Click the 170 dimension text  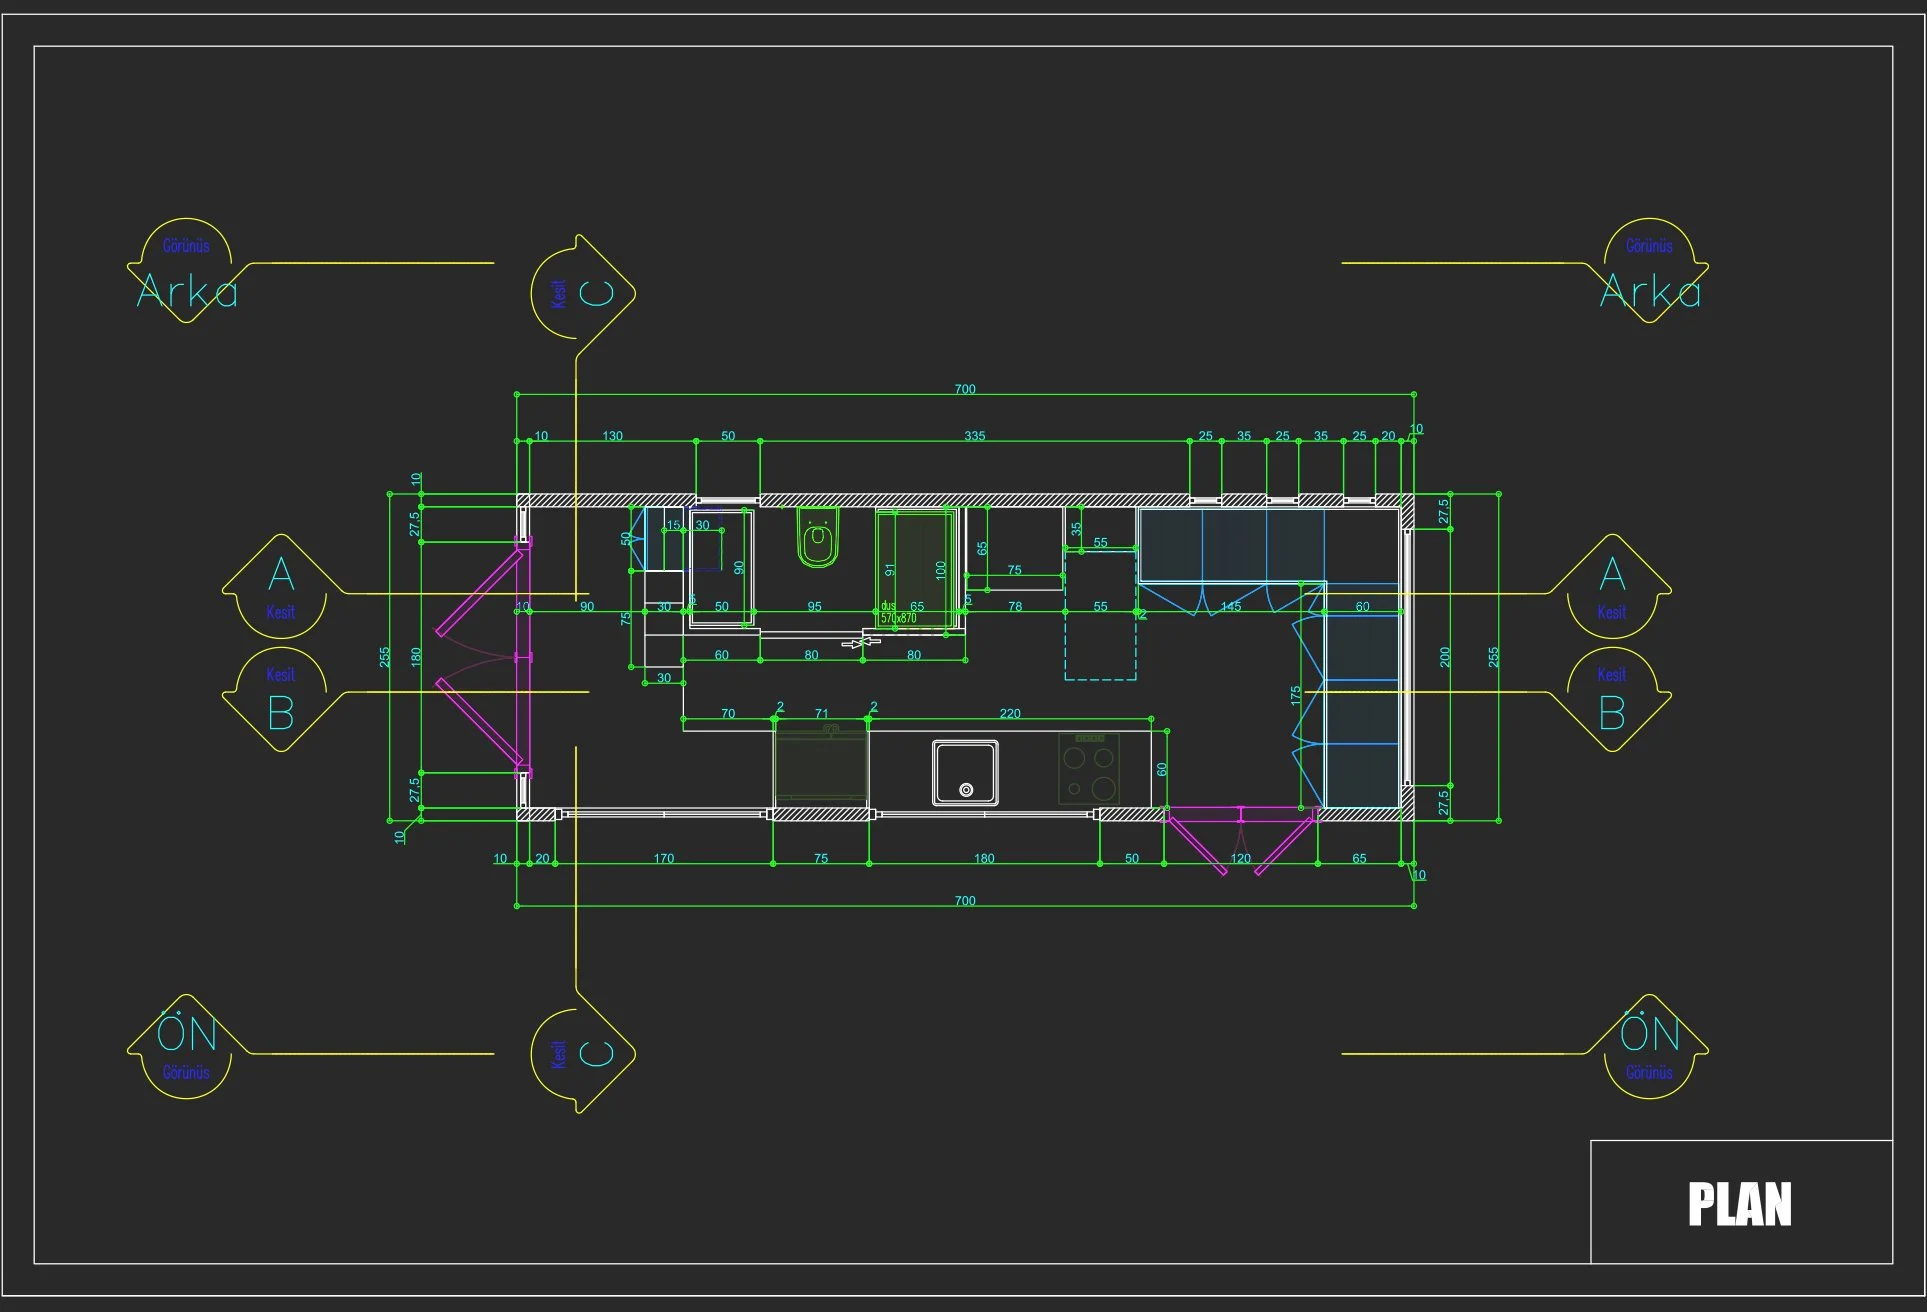[664, 859]
